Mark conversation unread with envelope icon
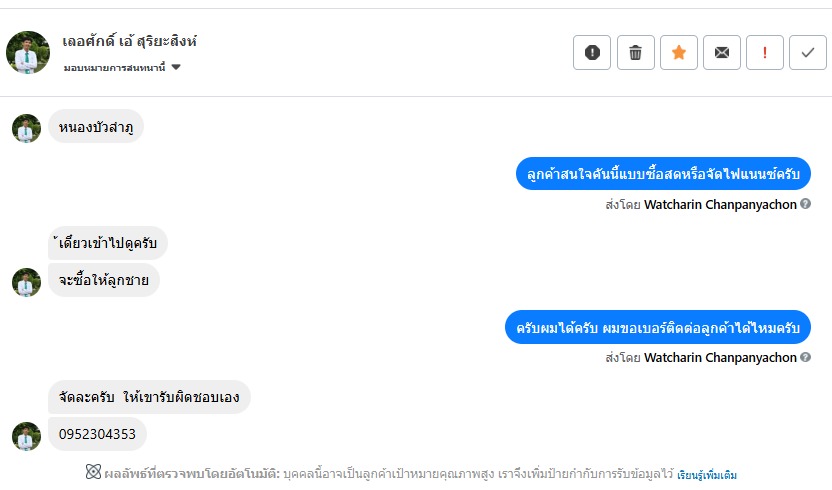This screenshot has height=490, width=832. (x=722, y=52)
